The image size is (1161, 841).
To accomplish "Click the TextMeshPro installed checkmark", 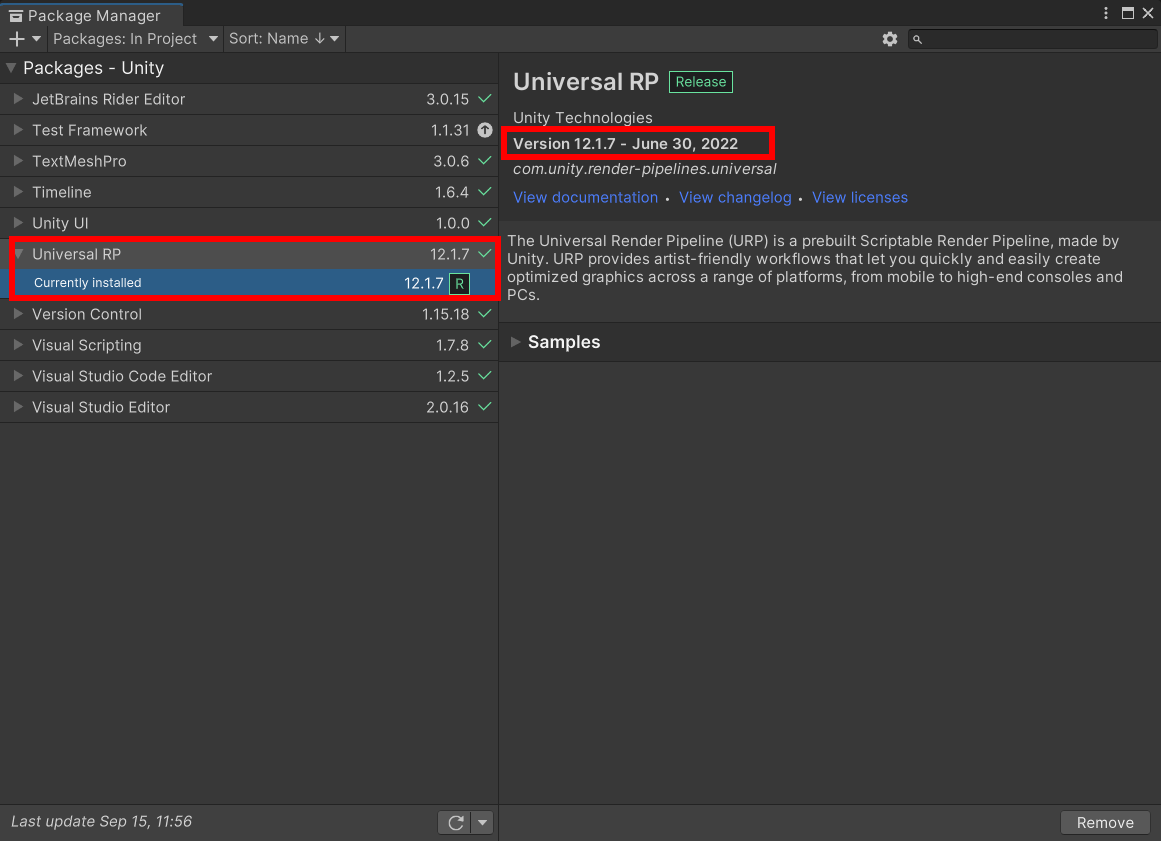I will (485, 161).
